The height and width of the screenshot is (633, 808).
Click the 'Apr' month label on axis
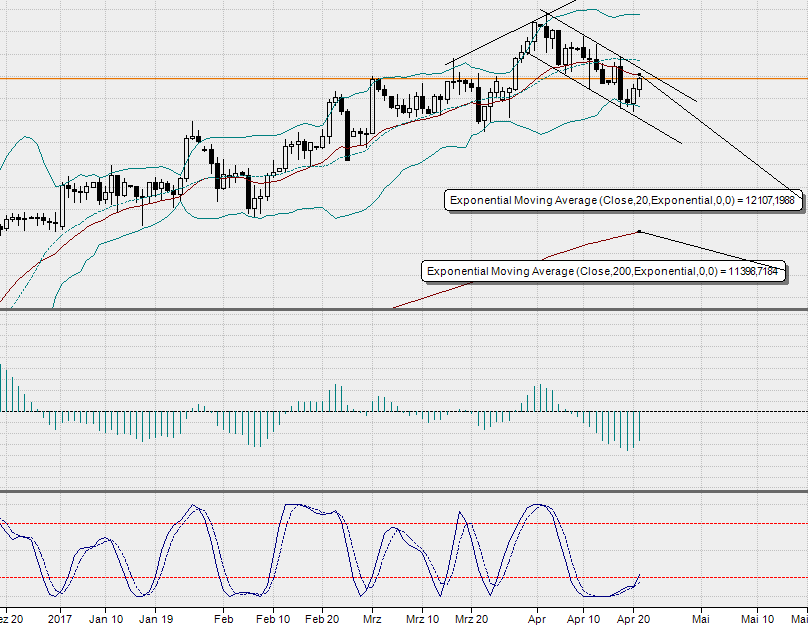[x=537, y=619]
